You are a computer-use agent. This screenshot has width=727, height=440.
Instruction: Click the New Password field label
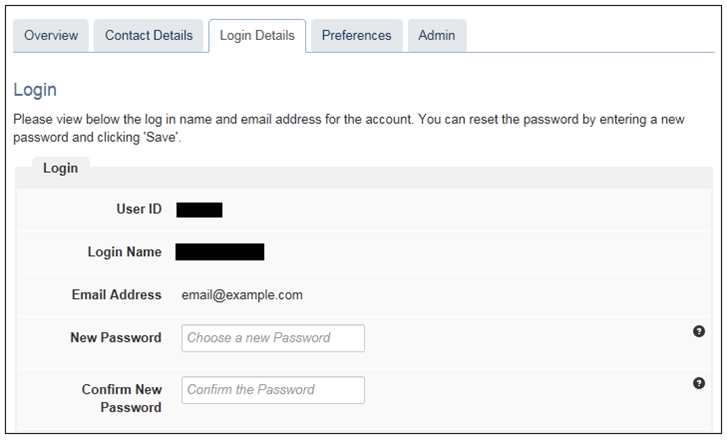(116, 338)
